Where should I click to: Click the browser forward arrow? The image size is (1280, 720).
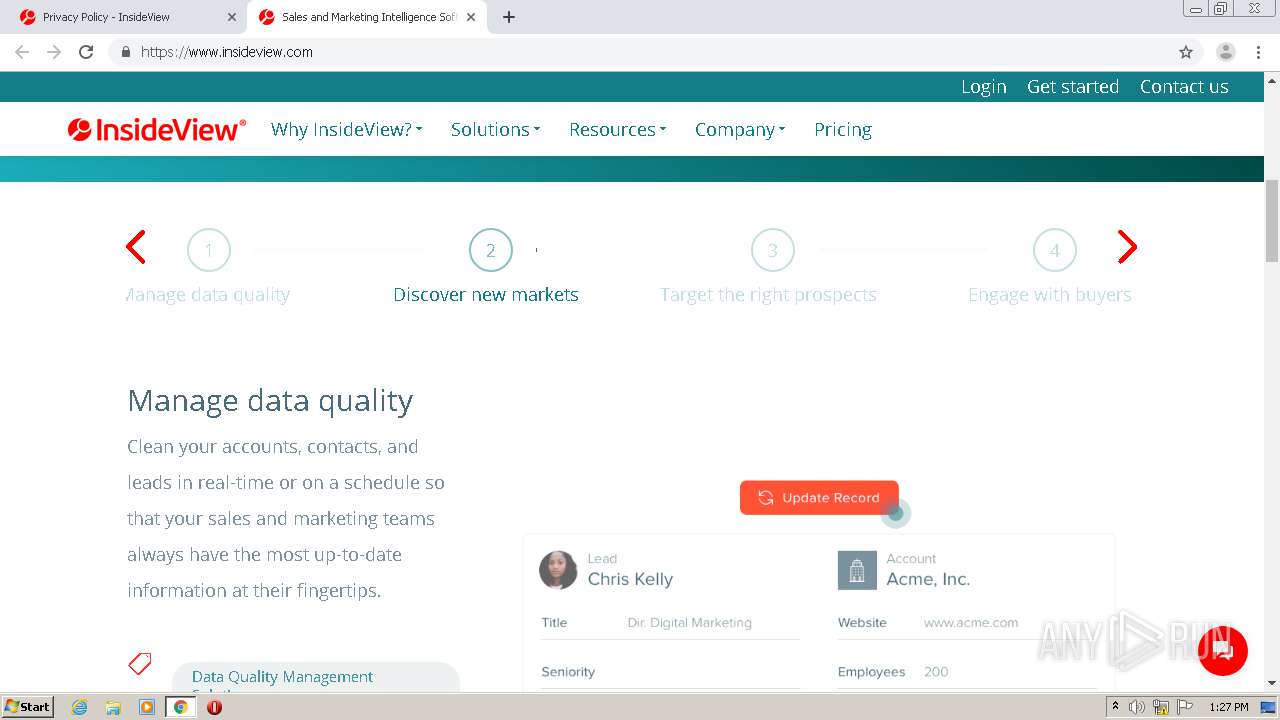pos(54,52)
